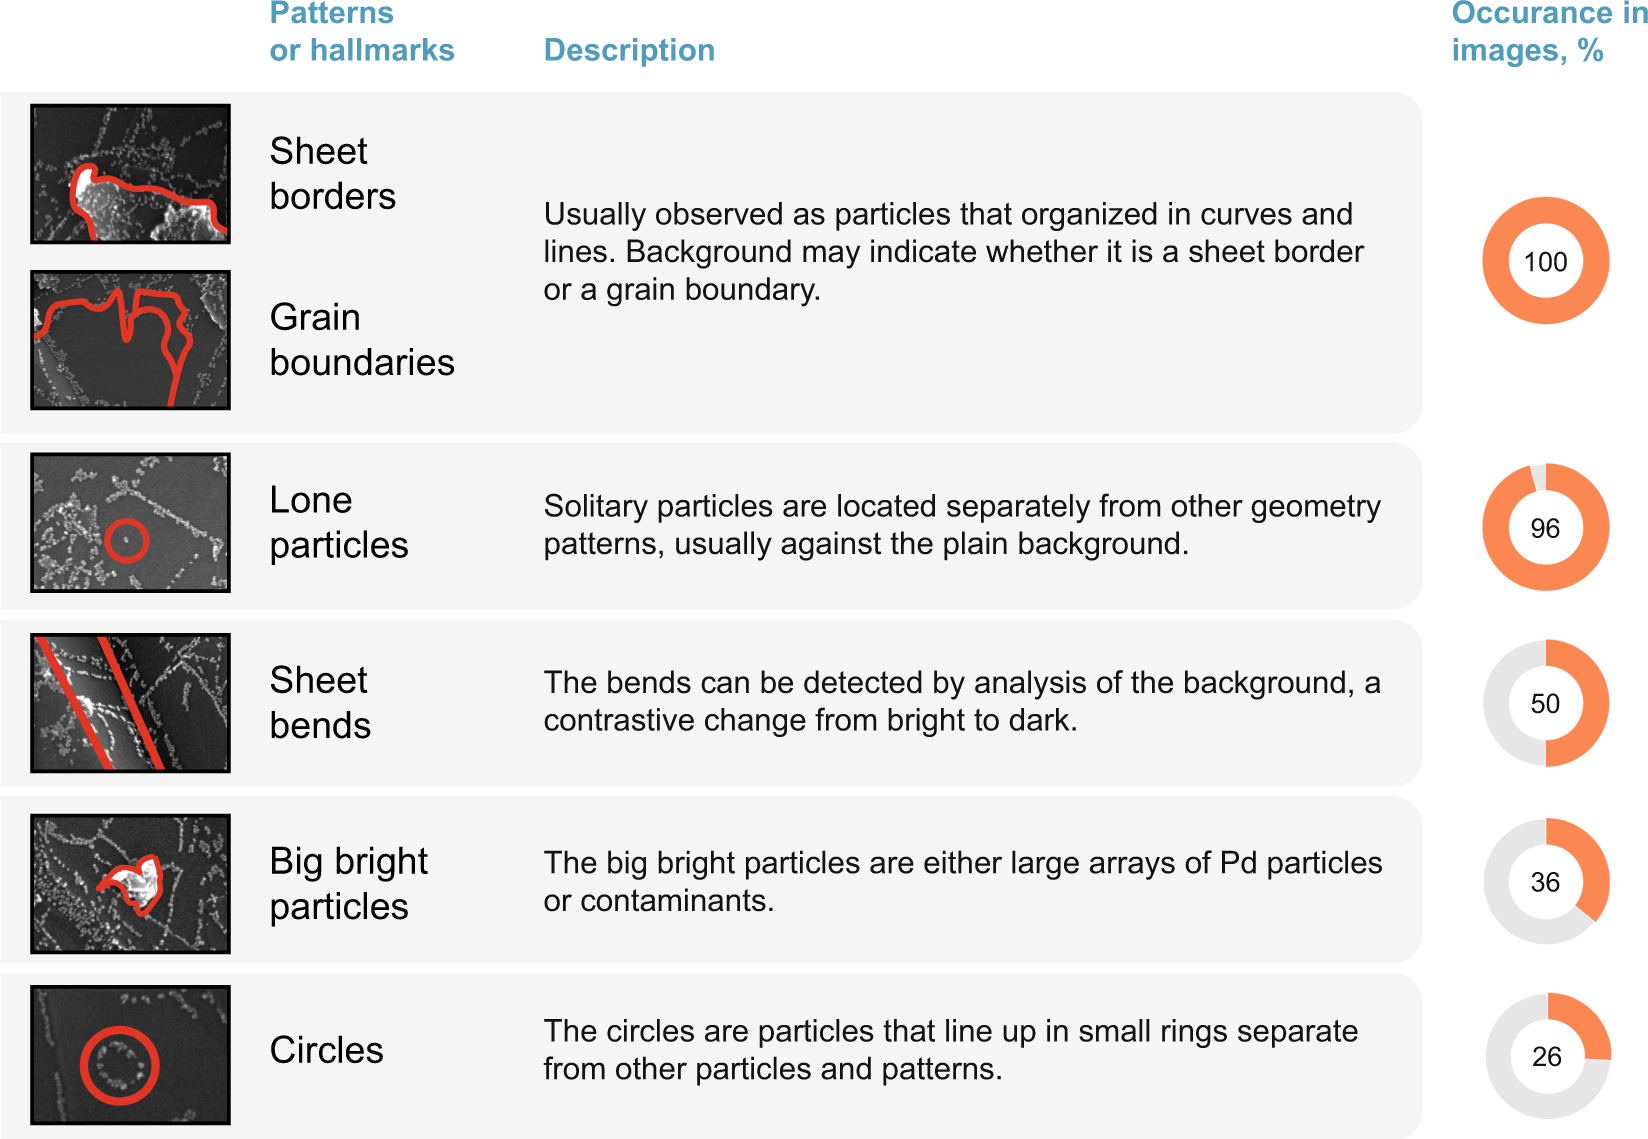The height and width of the screenshot is (1139, 1648).
Task: Click the Sheet bends thumbnail with red lines
Action: click(130, 703)
